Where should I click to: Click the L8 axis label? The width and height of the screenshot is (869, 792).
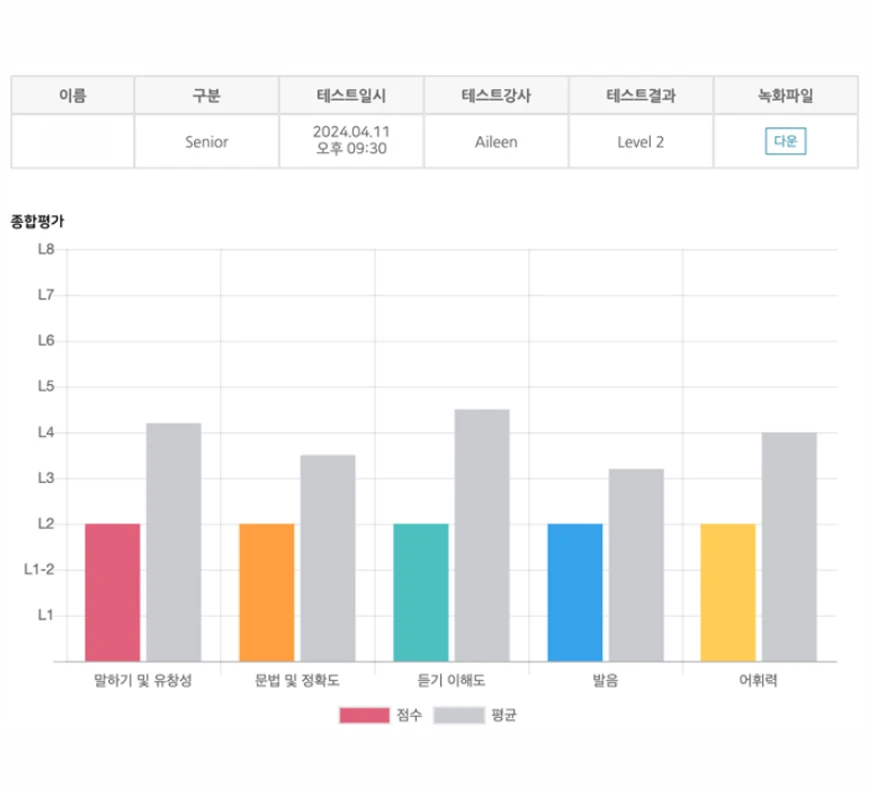(x=46, y=249)
